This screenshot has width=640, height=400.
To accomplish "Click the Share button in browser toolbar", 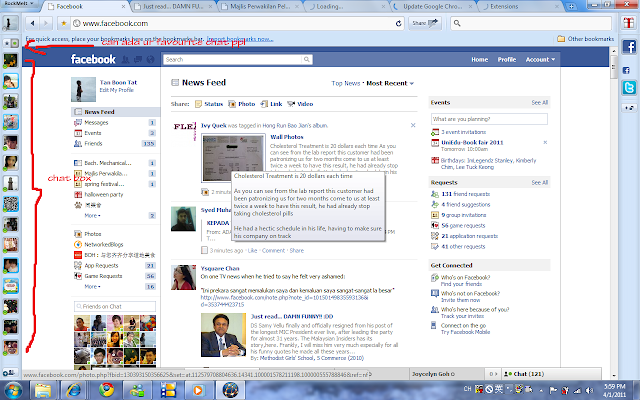I will [424, 23].
